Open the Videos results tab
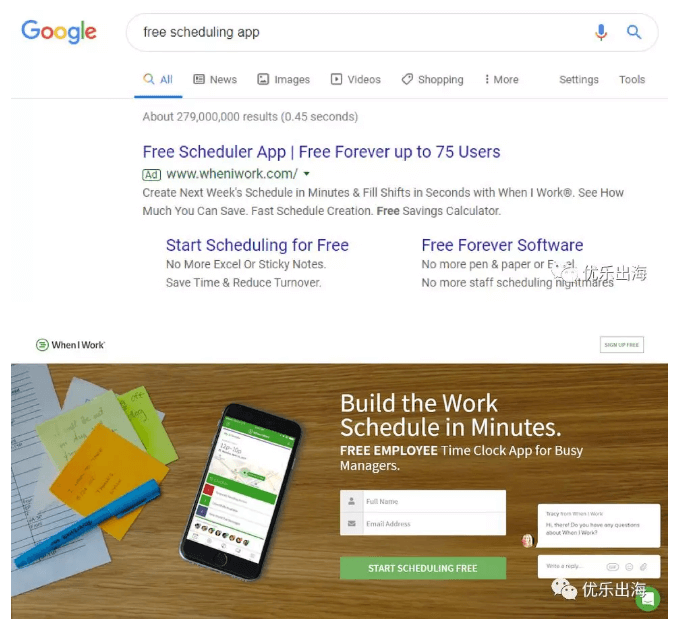Image resolution: width=673 pixels, height=621 pixels. [355, 79]
